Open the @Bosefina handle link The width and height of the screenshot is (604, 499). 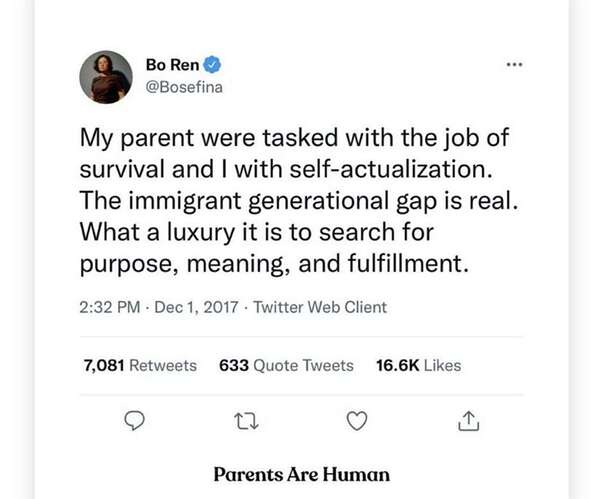coord(184,87)
